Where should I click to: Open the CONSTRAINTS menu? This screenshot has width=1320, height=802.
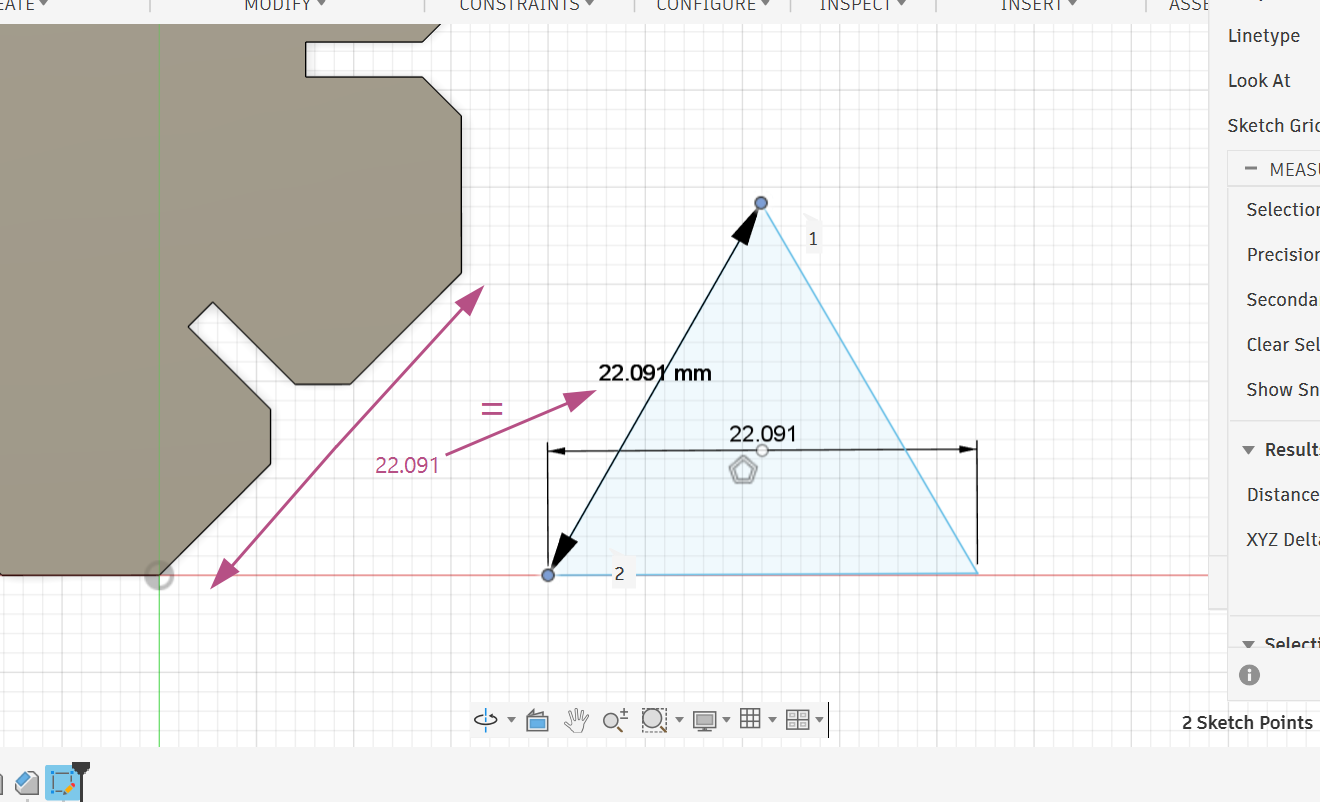click(526, 5)
